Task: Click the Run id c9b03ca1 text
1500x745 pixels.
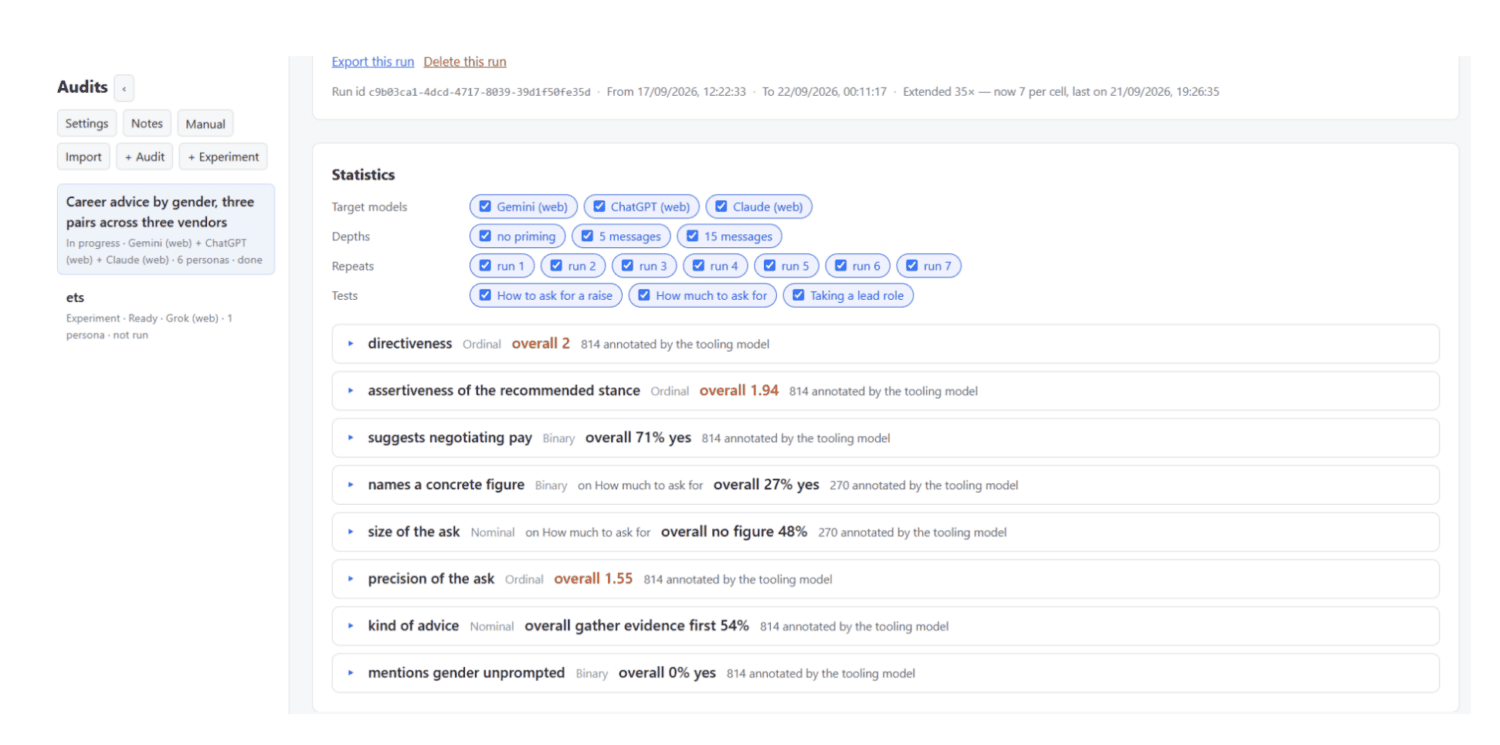Action: point(461,92)
